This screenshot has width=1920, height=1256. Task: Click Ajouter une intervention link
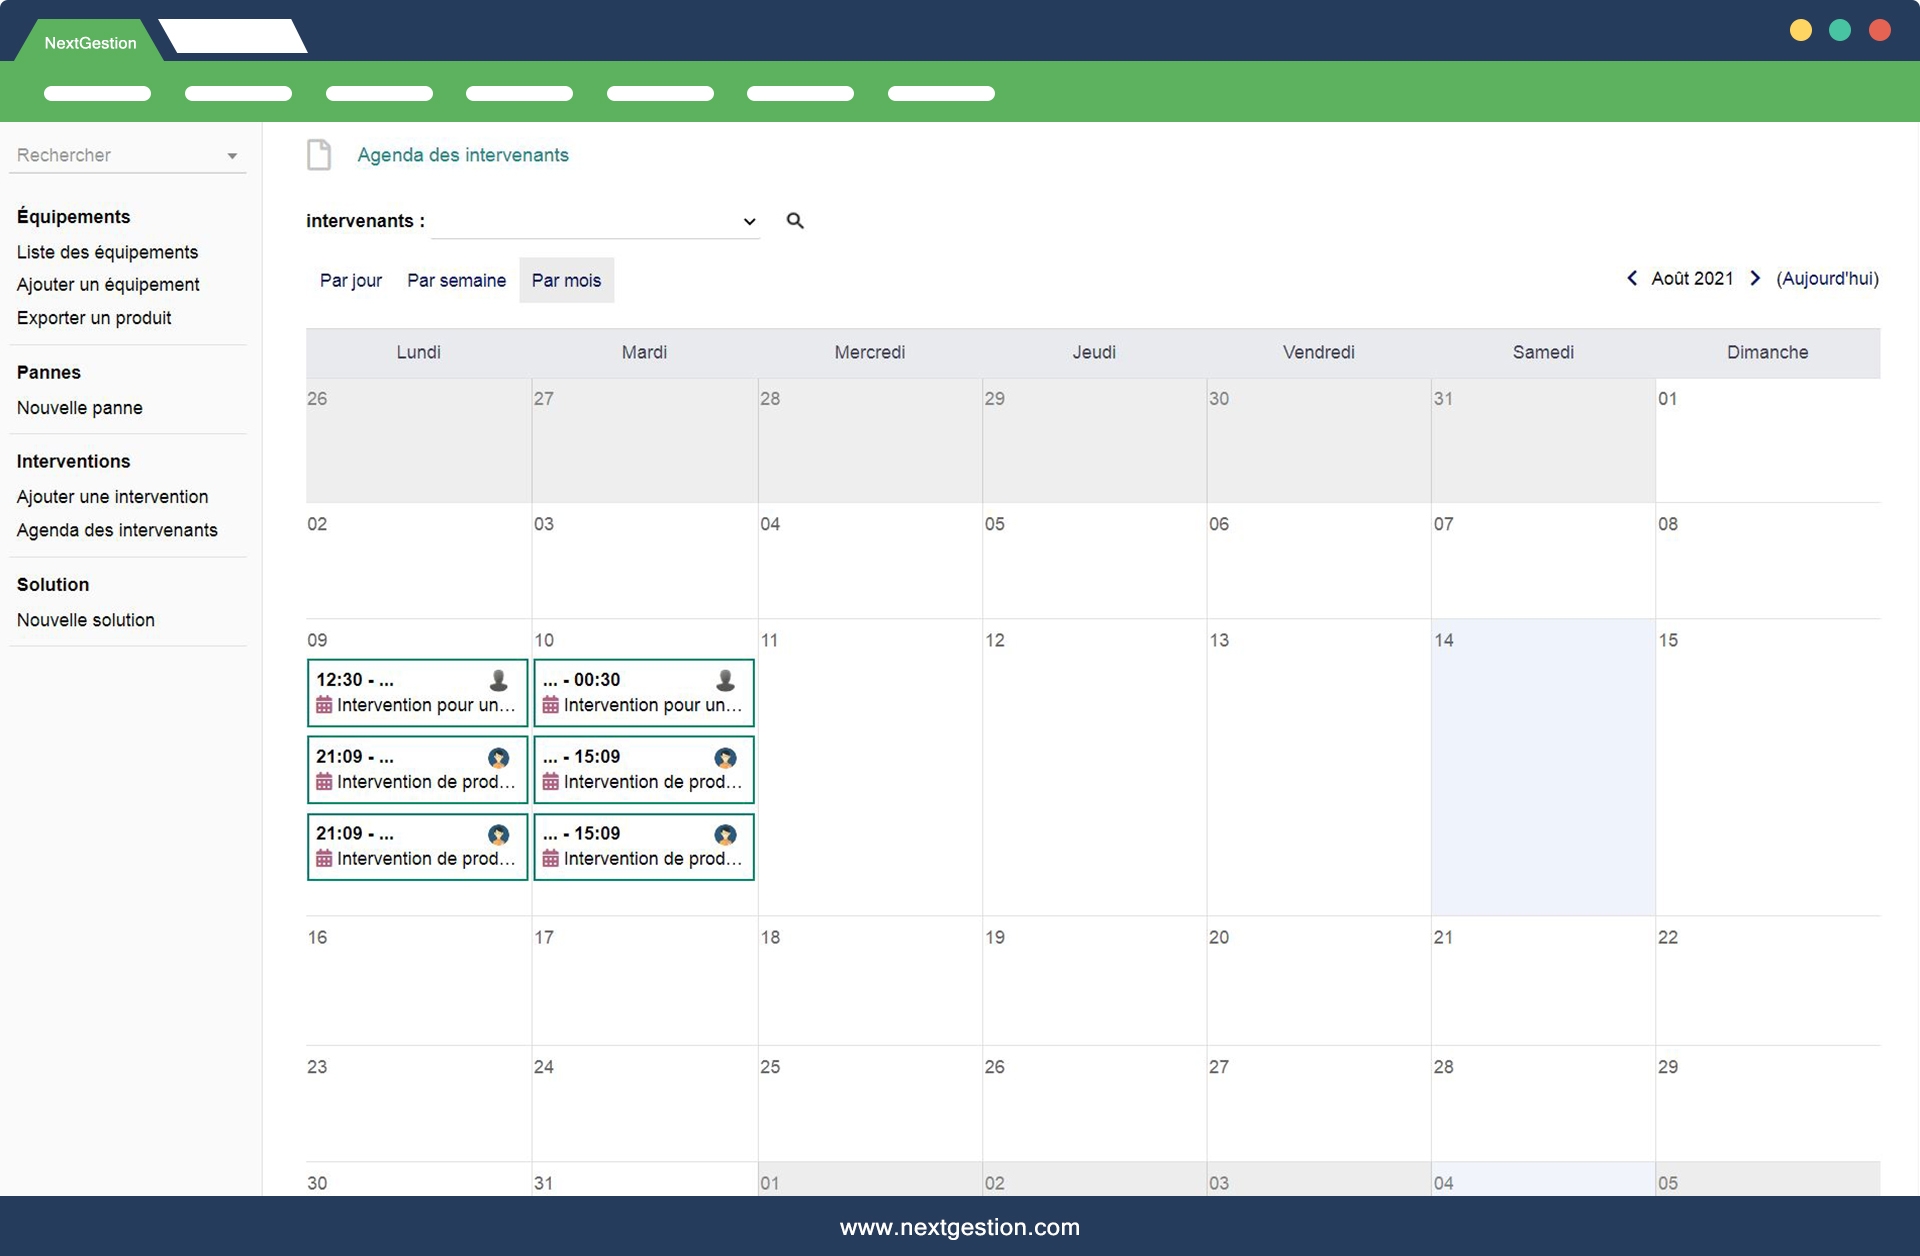point(112,497)
